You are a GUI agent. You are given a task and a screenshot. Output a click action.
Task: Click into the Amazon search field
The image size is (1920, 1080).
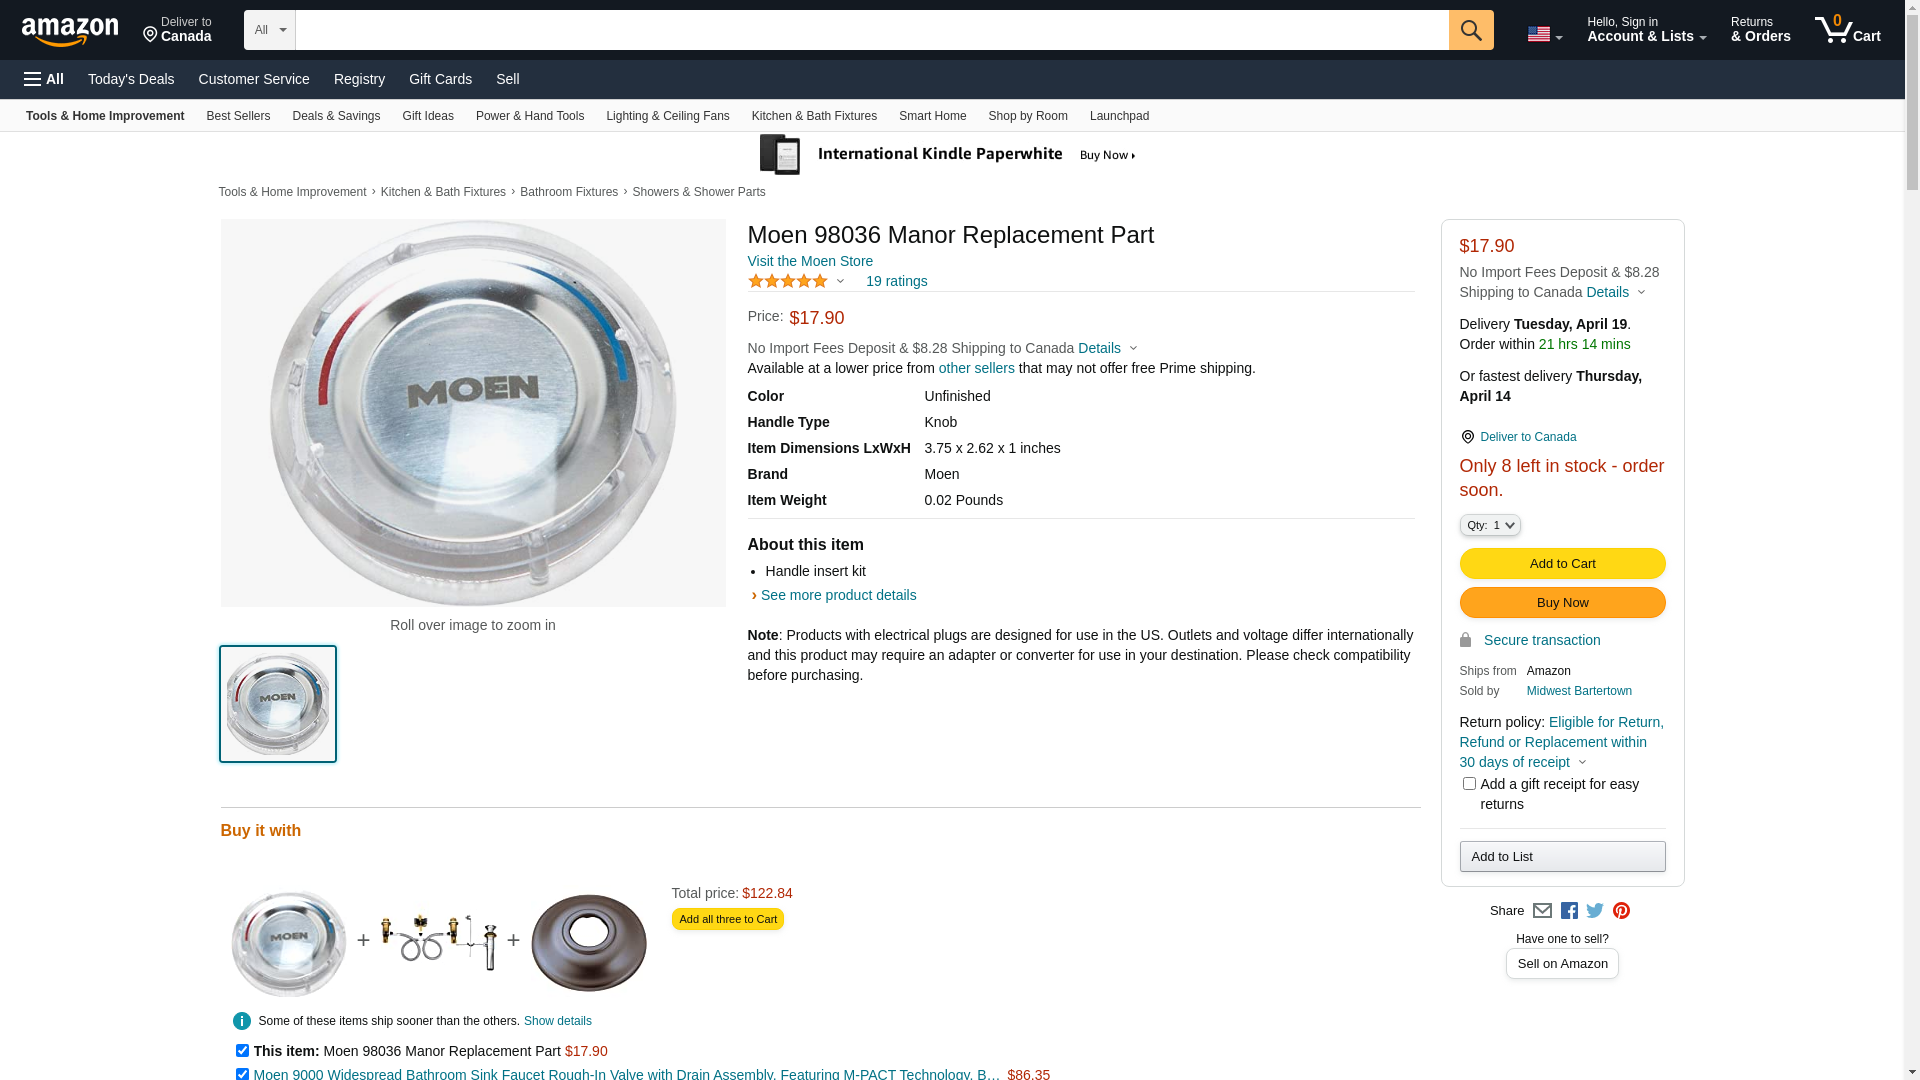click(871, 30)
